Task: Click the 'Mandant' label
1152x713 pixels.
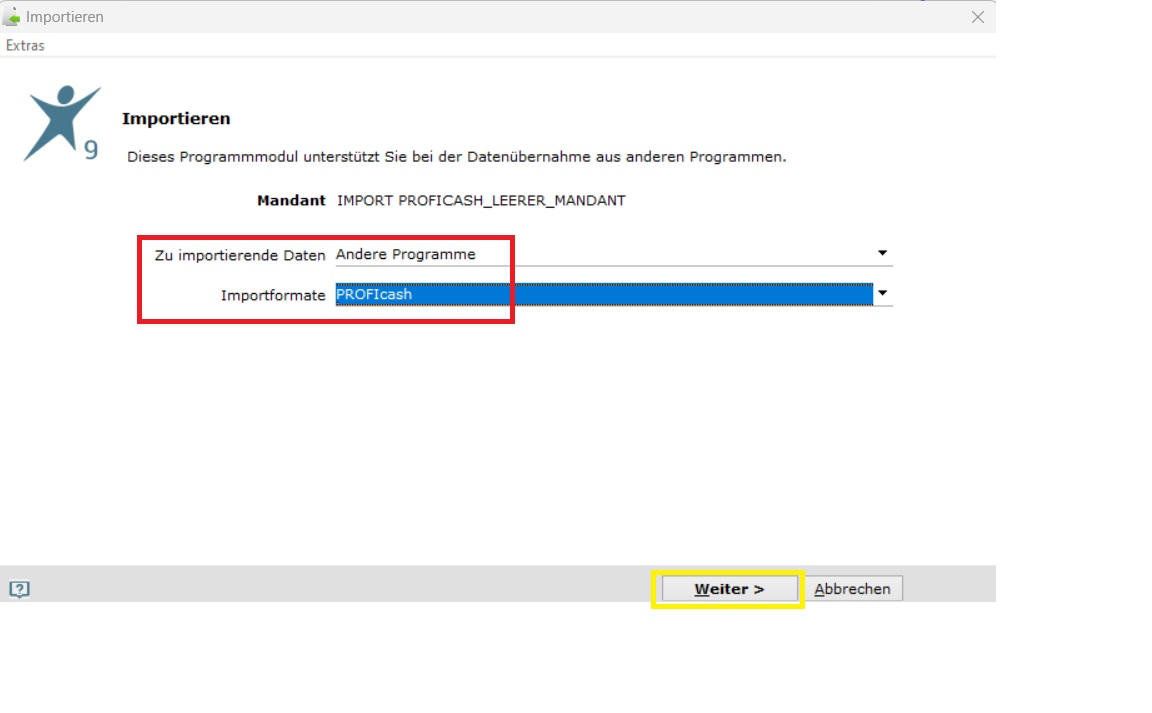Action: 291,201
